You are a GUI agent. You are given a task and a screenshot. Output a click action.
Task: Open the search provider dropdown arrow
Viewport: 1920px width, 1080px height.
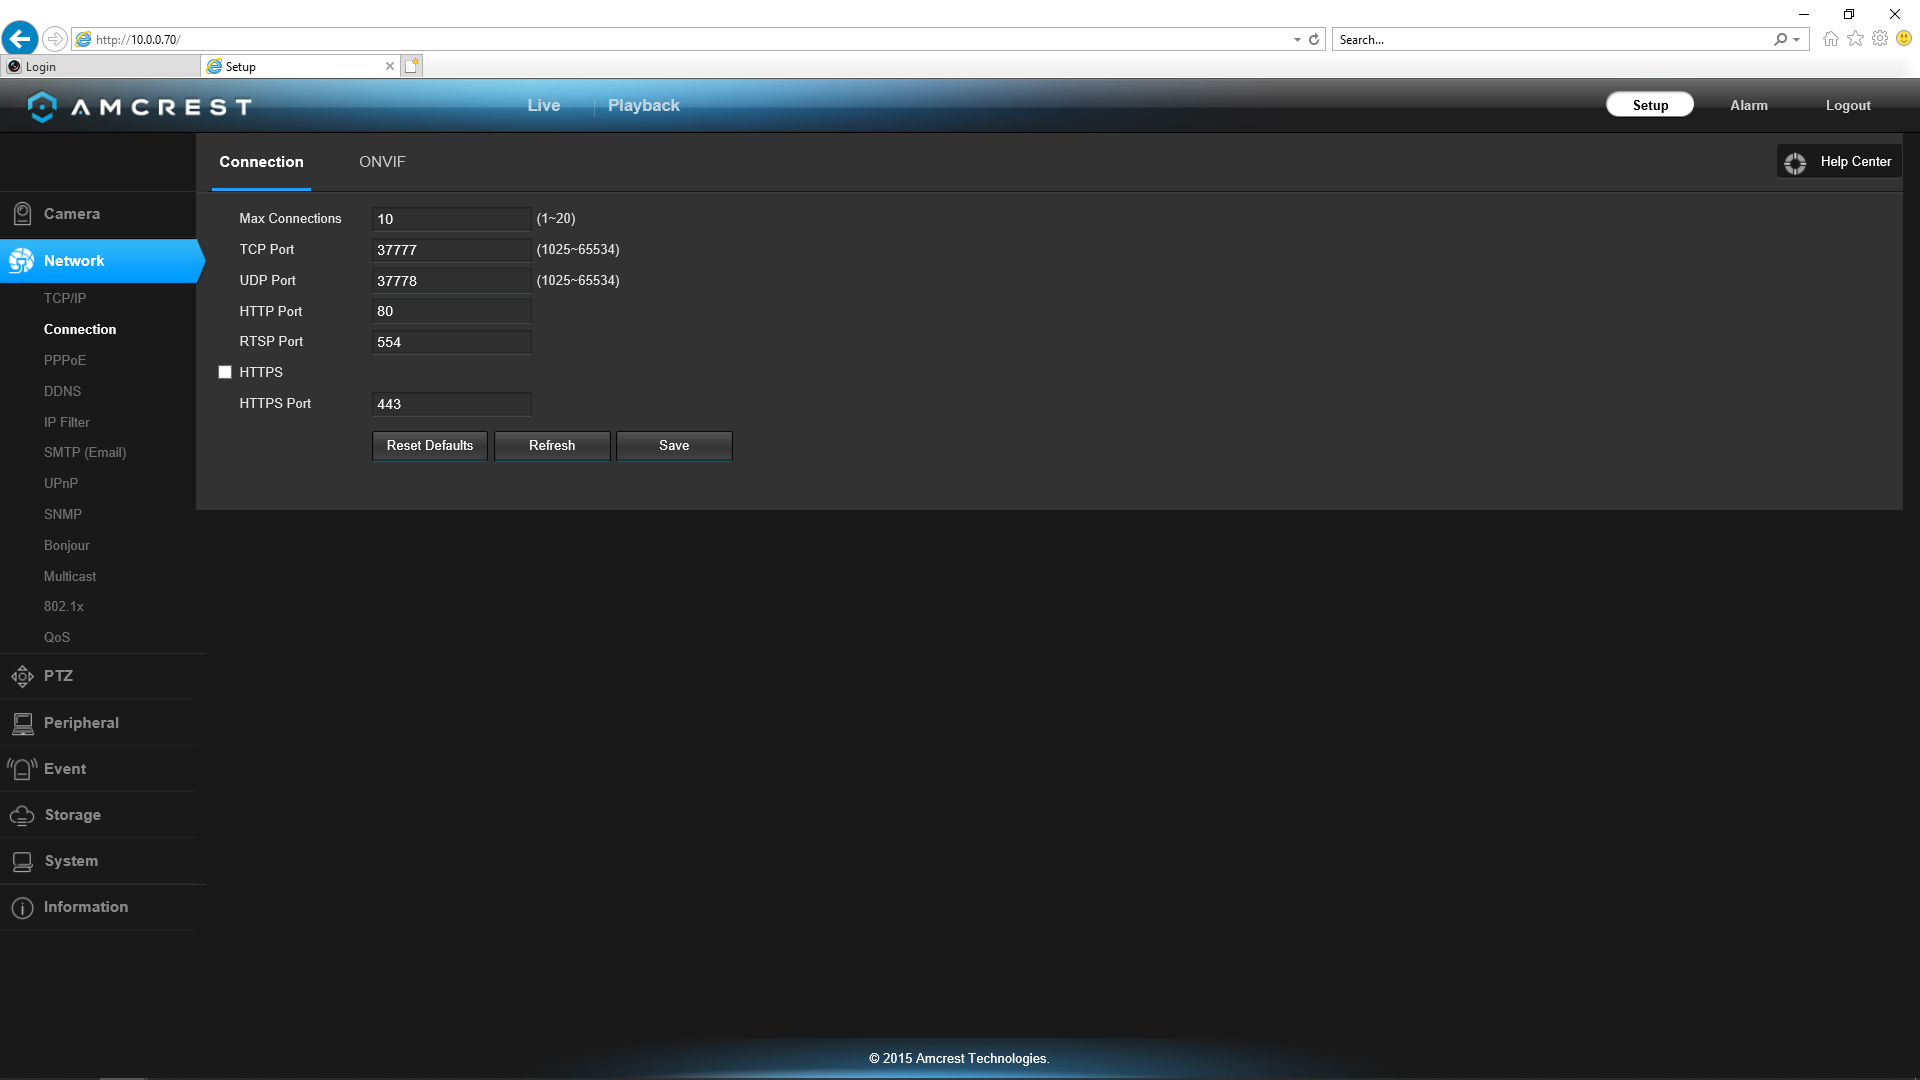coord(1797,40)
